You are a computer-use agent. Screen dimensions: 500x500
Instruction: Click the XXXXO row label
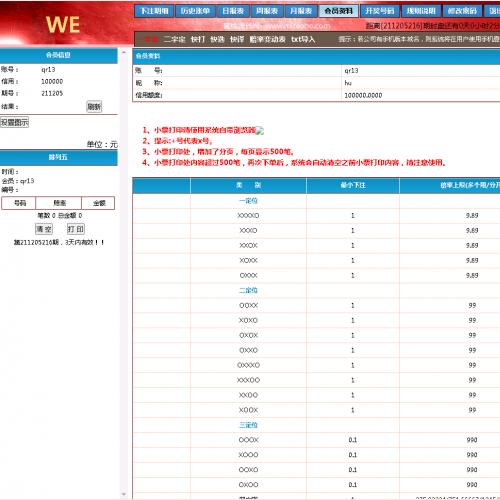click(x=248, y=216)
